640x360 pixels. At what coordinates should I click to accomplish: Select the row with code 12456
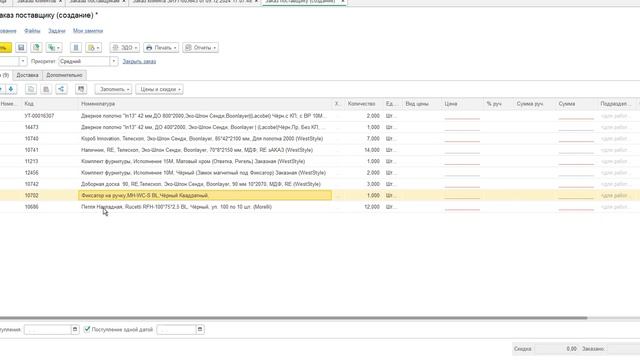point(320,173)
